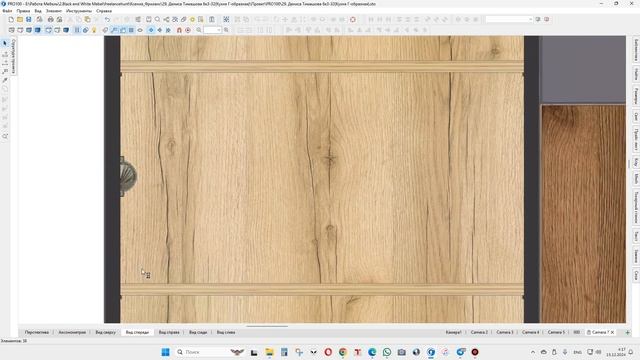Switch to the Вид слева tab
Screen dimensions: 640x360
[x=226, y=333]
